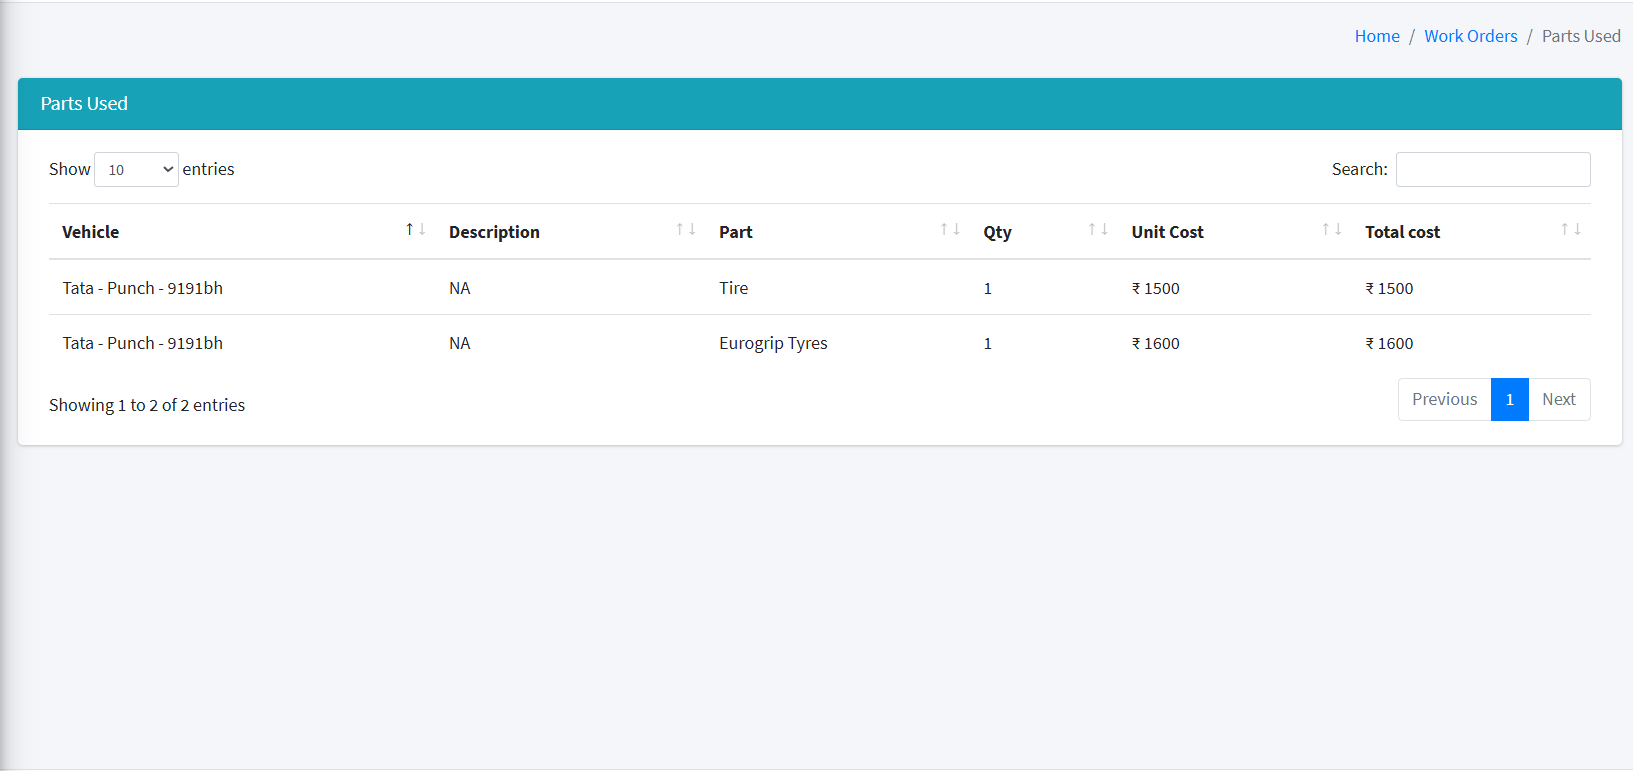This screenshot has height=771, width=1633.
Task: Go to Home via breadcrumb
Action: click(x=1376, y=36)
